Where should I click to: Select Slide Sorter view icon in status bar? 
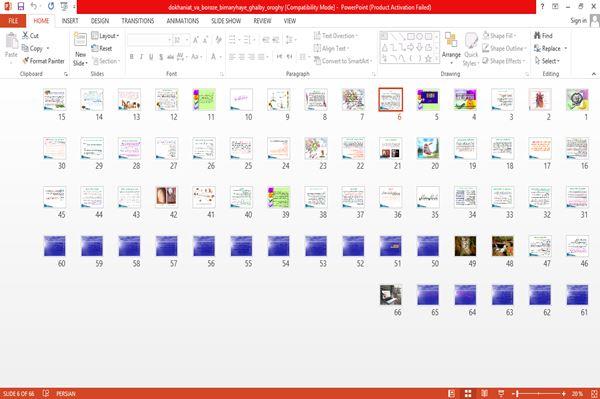(468, 393)
